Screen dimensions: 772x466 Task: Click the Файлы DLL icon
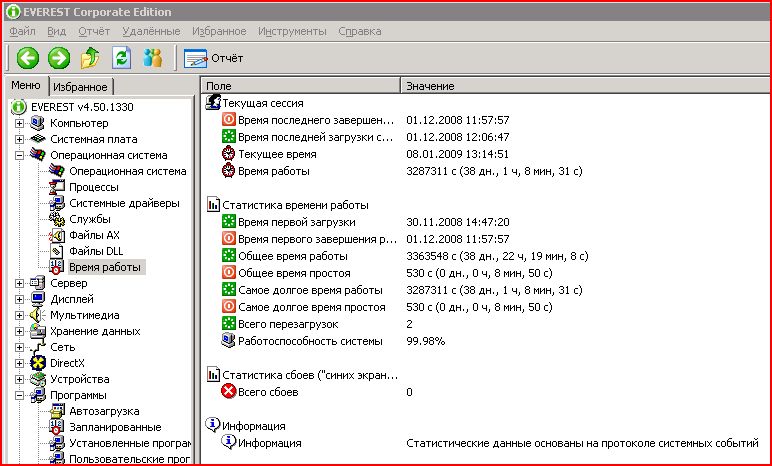[x=57, y=251]
